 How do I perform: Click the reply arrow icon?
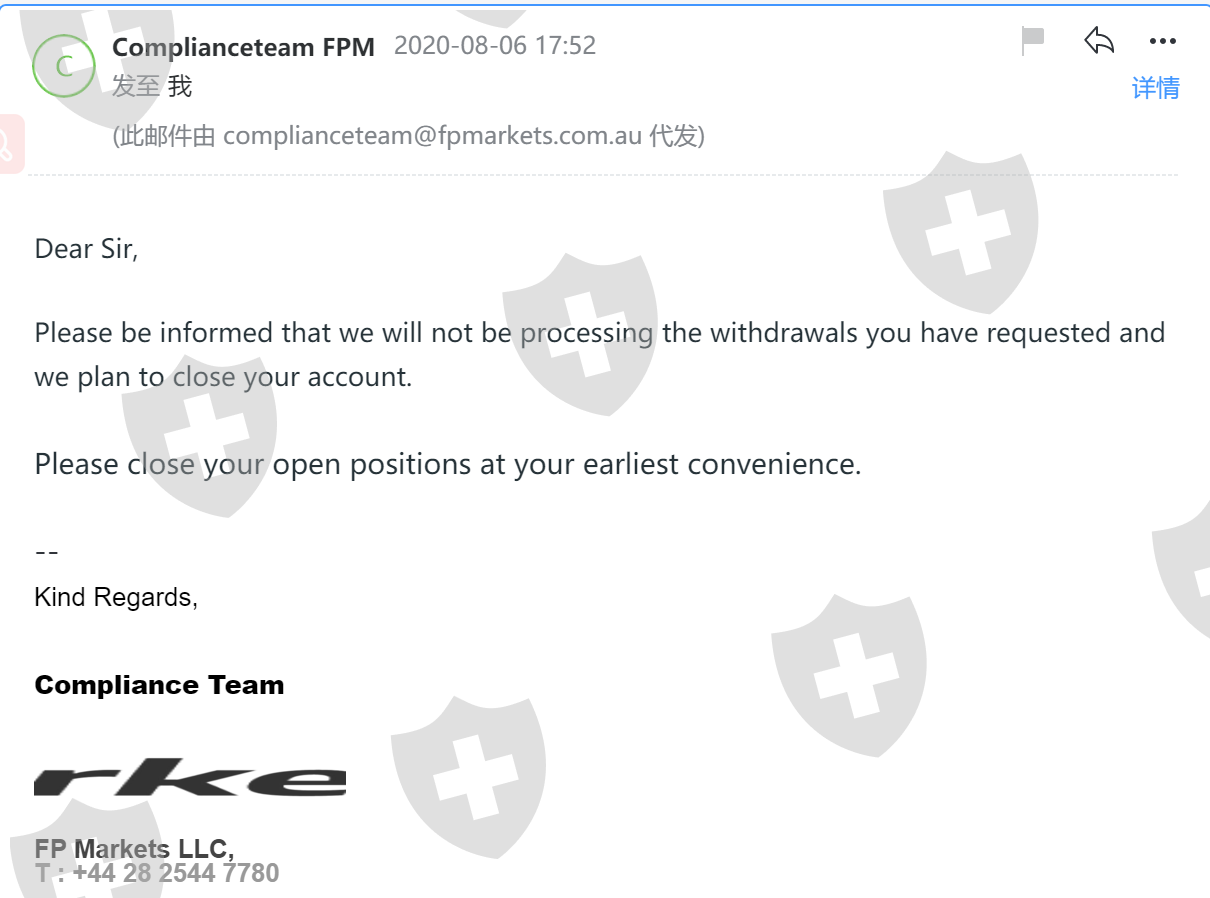tap(1099, 41)
